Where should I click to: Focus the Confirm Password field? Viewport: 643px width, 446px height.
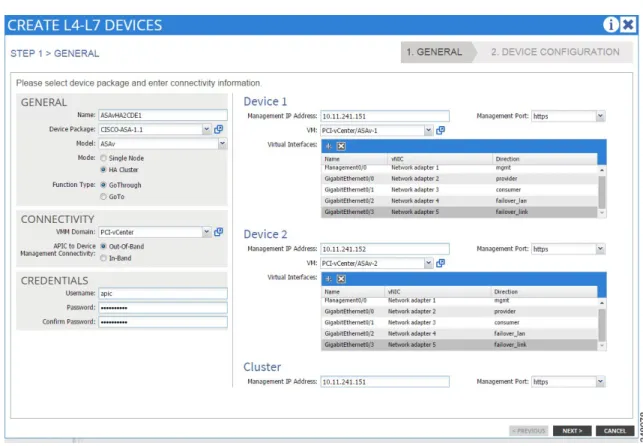click(163, 322)
